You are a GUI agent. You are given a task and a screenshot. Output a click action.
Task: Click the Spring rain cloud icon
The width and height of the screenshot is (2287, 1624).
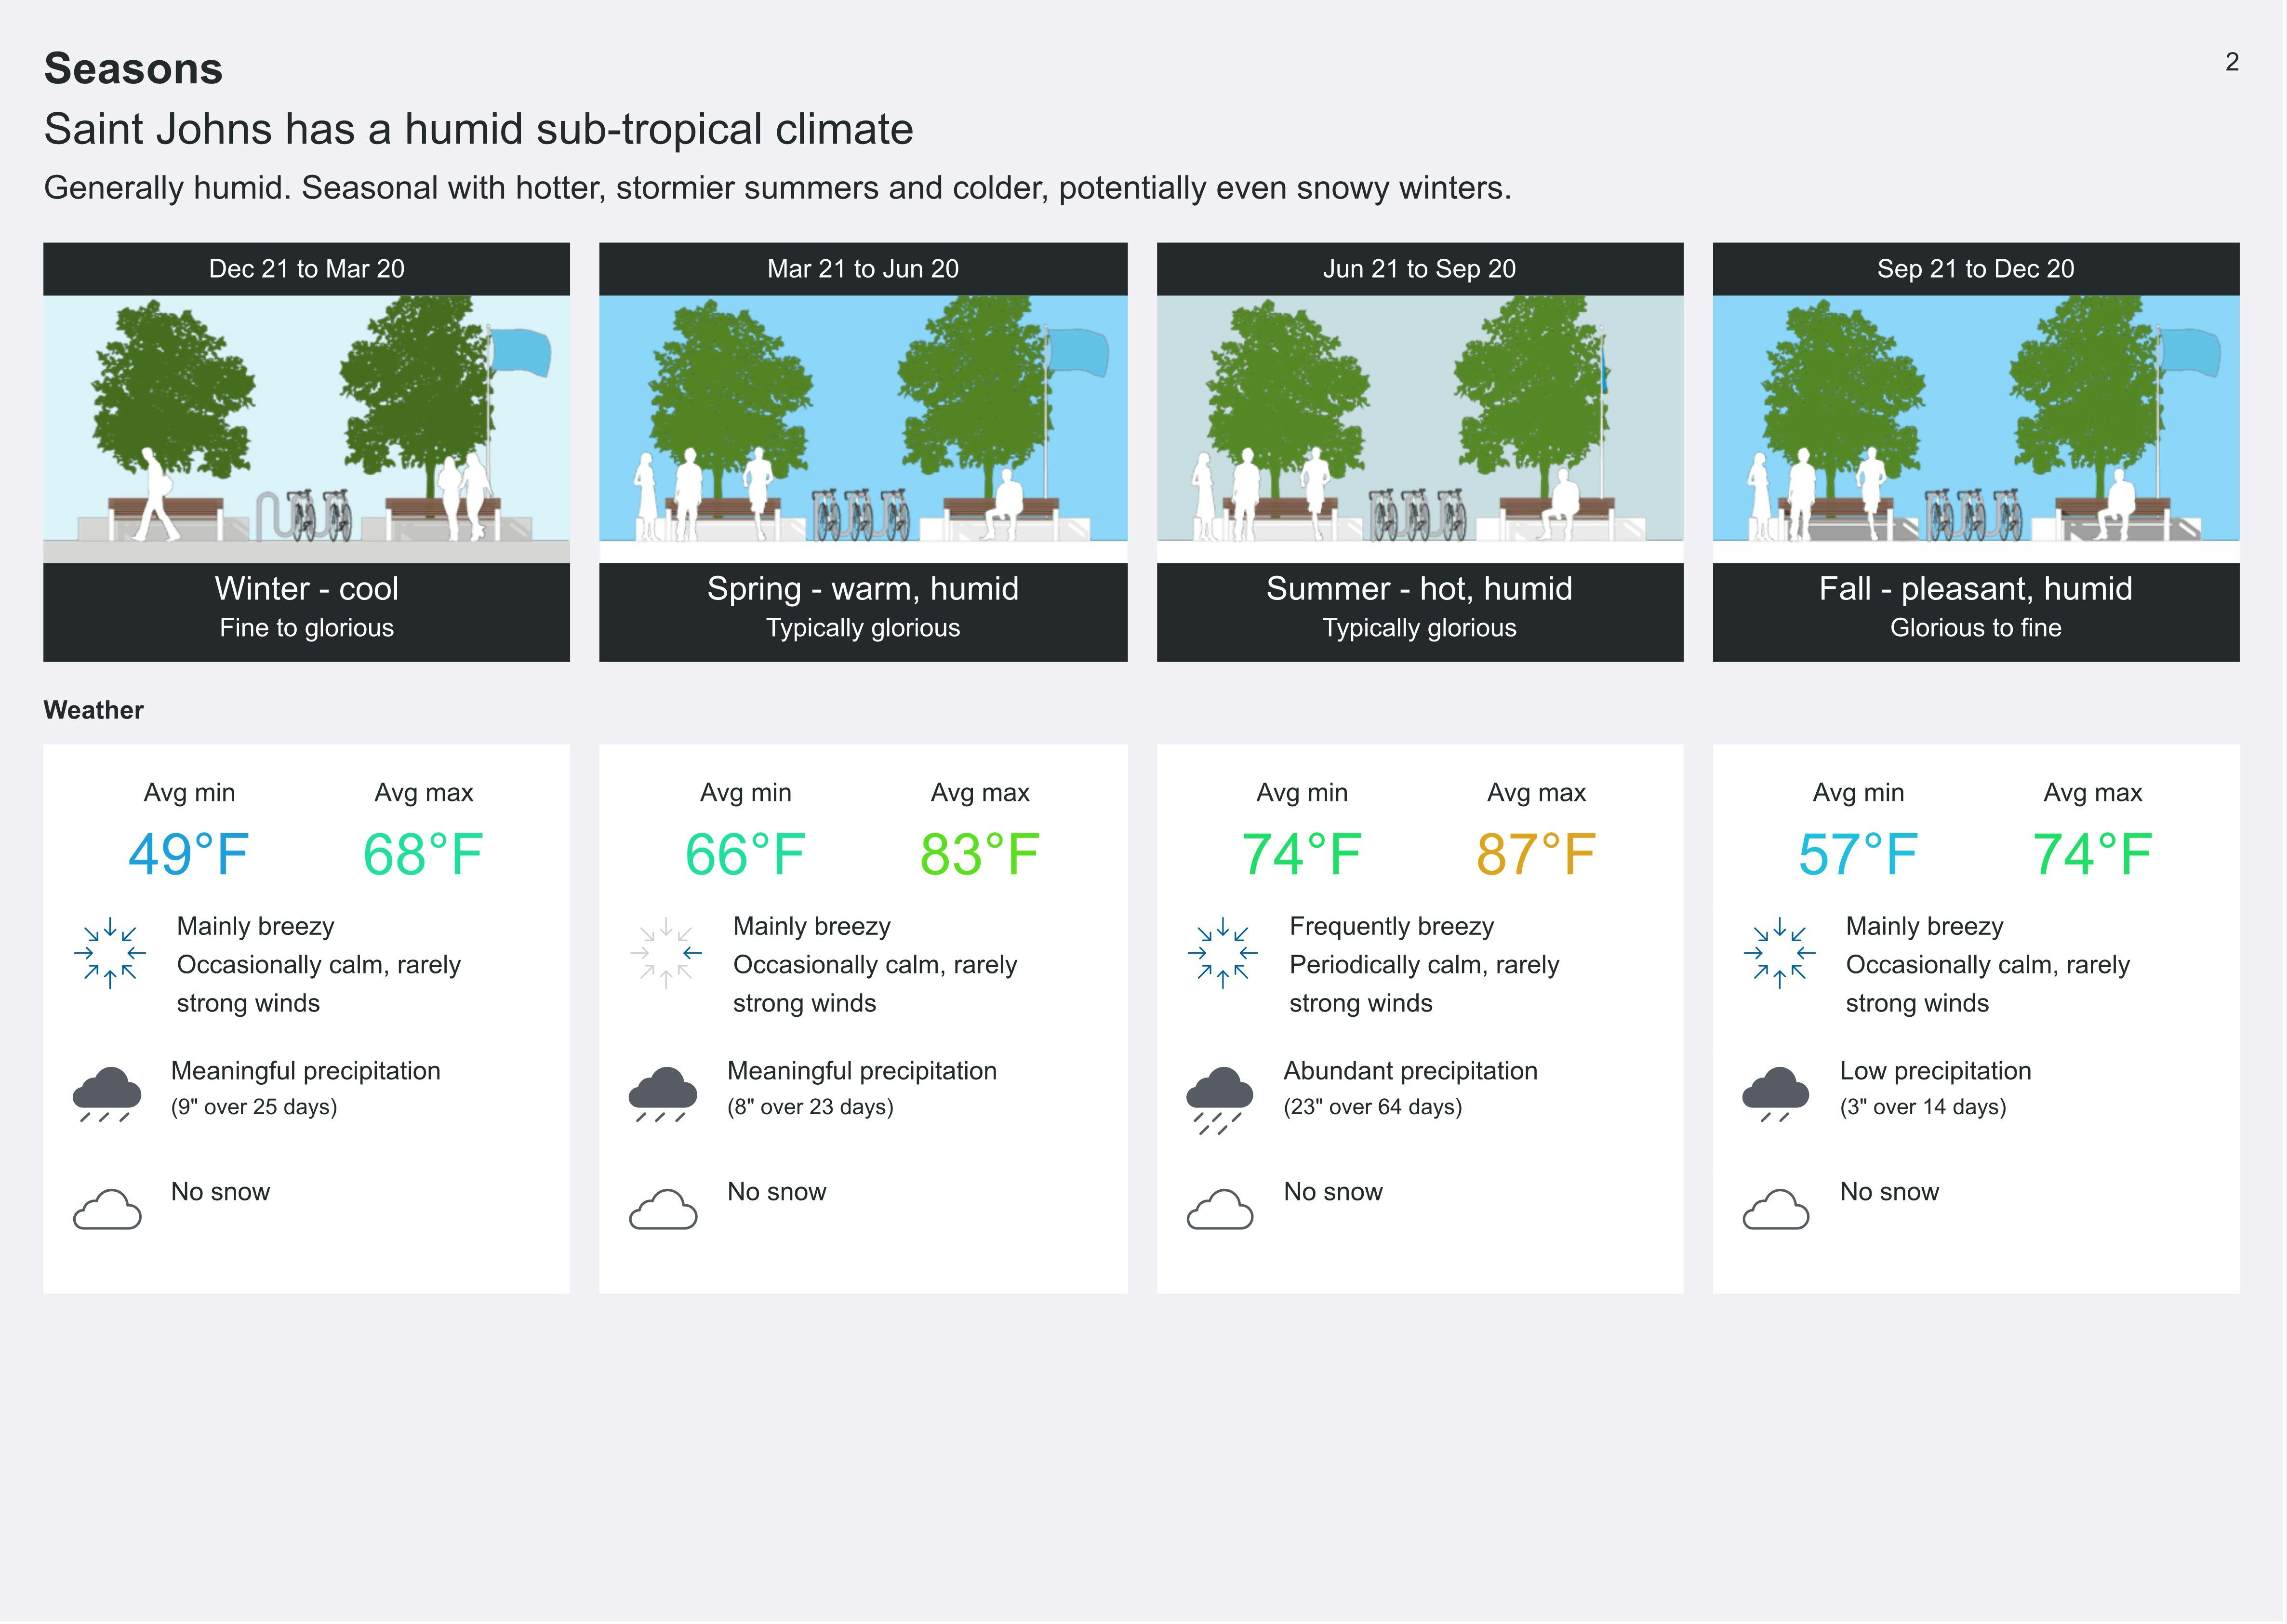click(663, 1093)
